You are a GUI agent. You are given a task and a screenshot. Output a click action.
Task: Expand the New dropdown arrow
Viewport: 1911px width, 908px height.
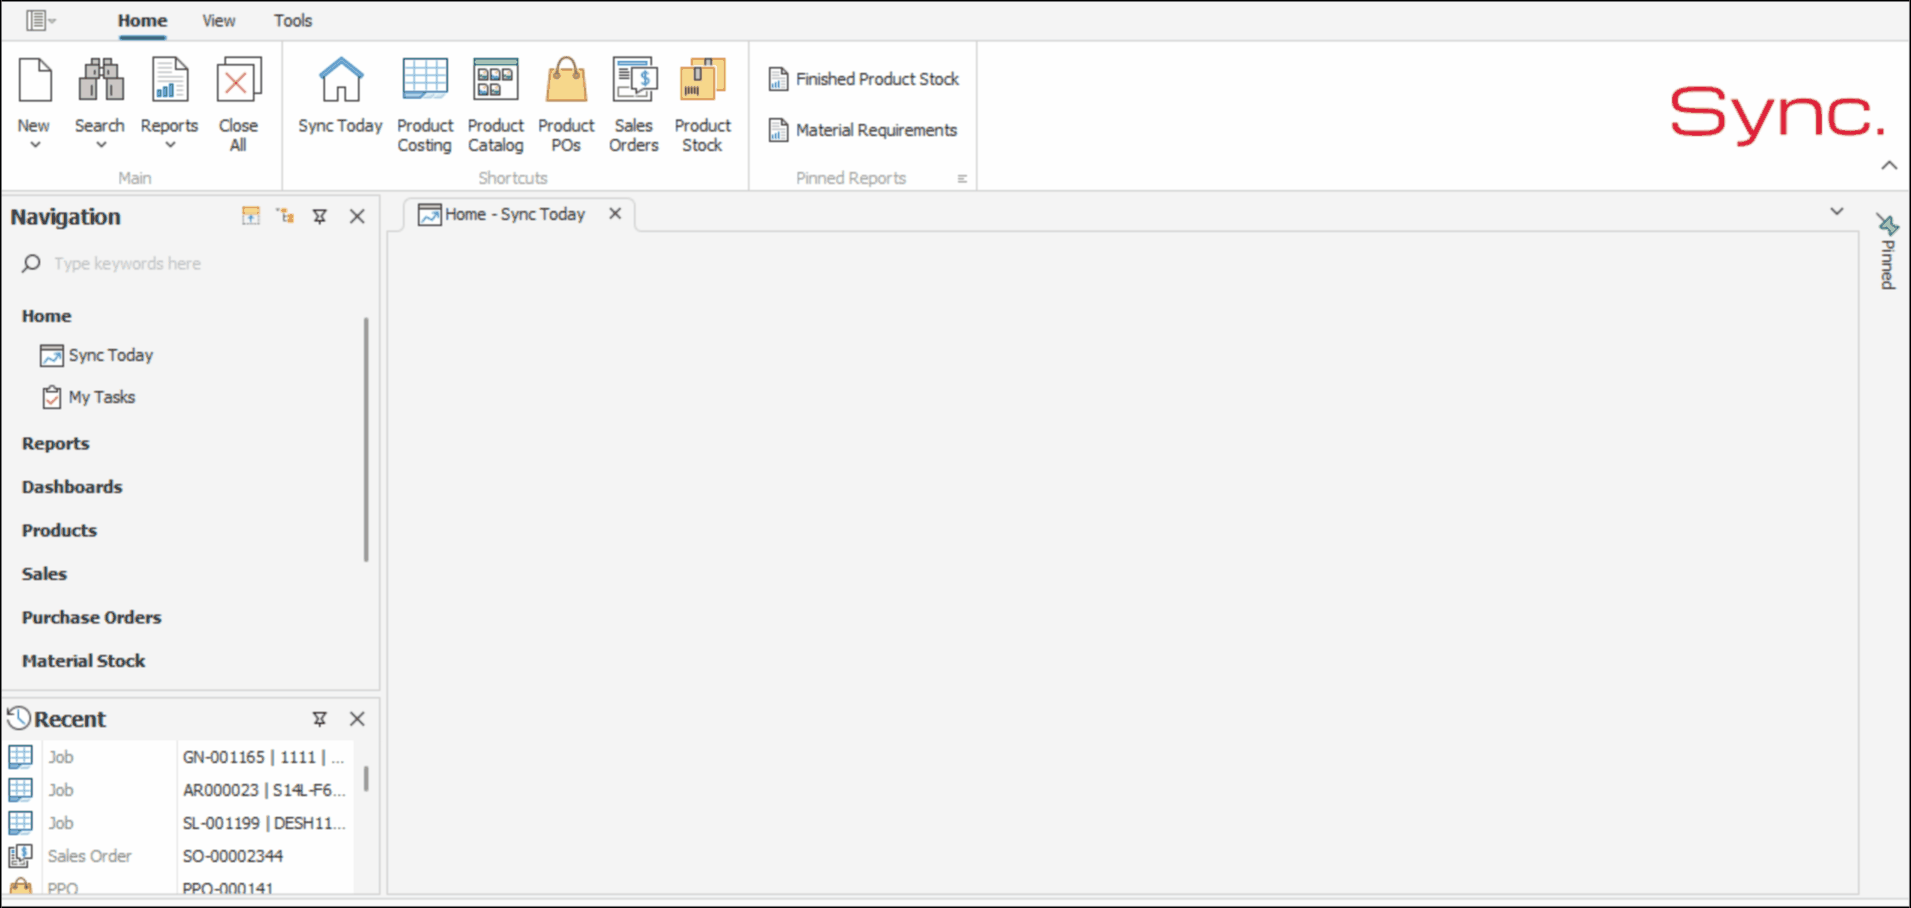click(x=34, y=146)
